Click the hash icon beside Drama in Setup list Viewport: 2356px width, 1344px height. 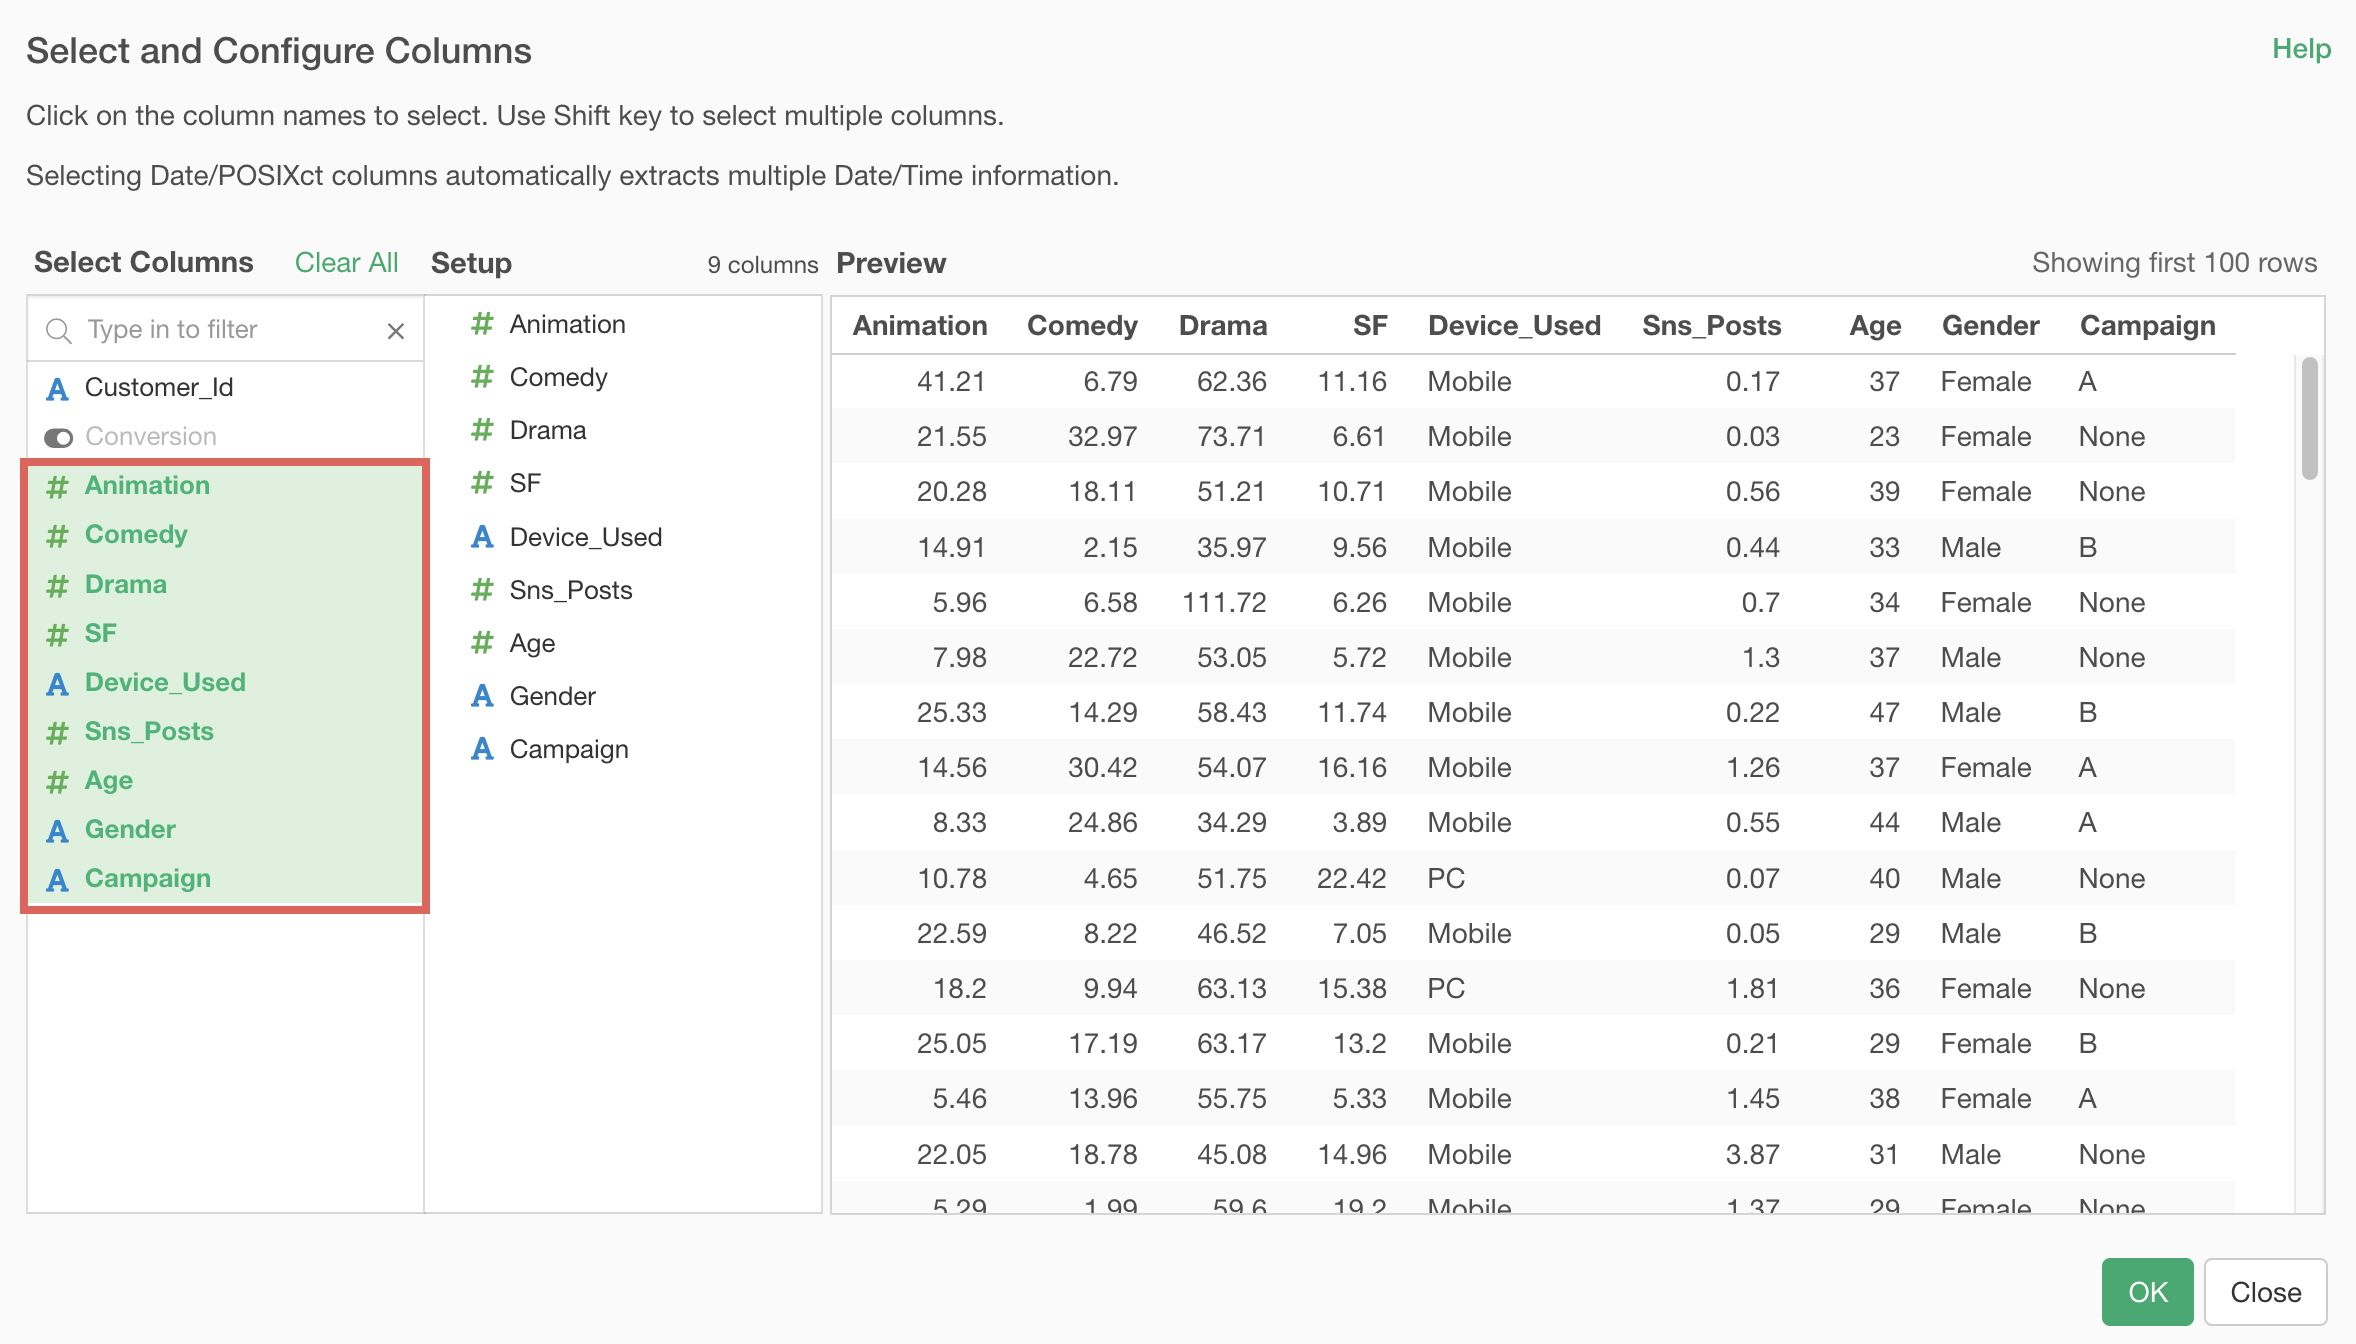[x=483, y=430]
